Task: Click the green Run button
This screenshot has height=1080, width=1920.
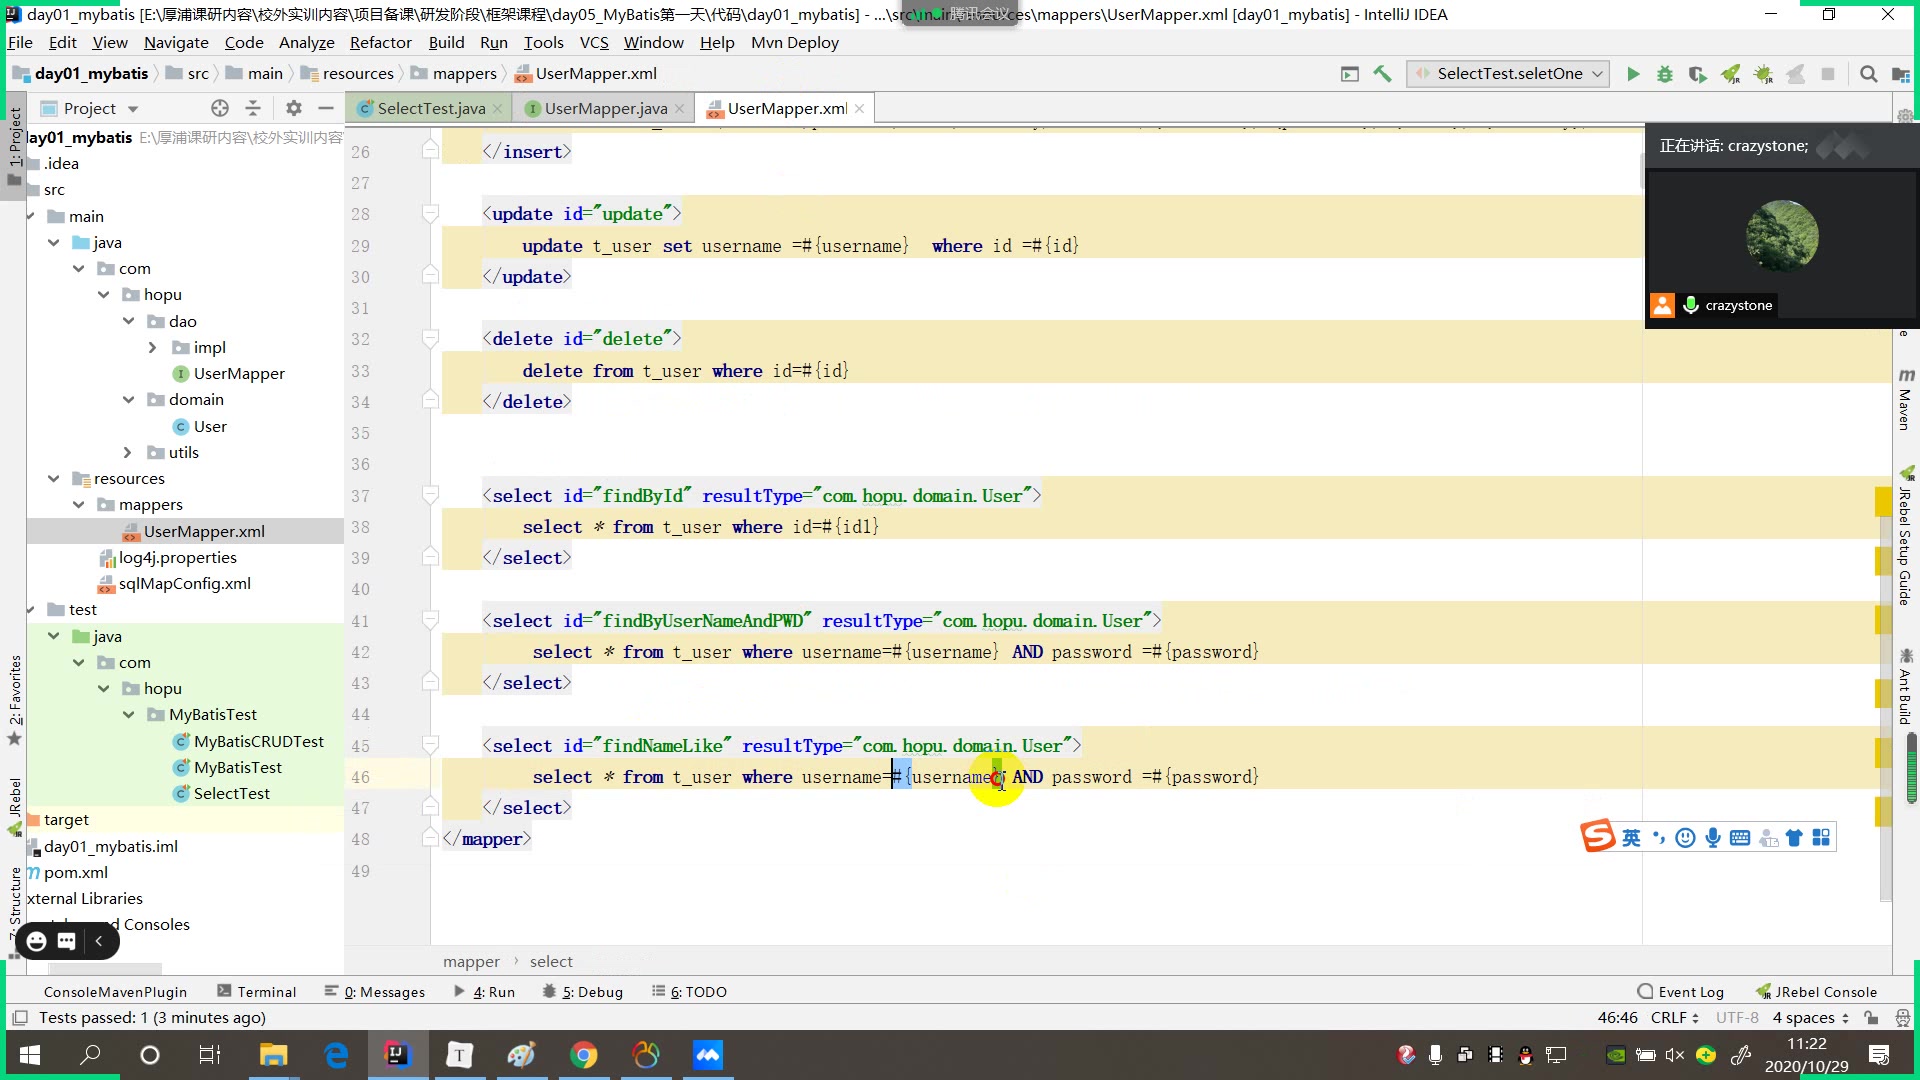Action: (1633, 74)
